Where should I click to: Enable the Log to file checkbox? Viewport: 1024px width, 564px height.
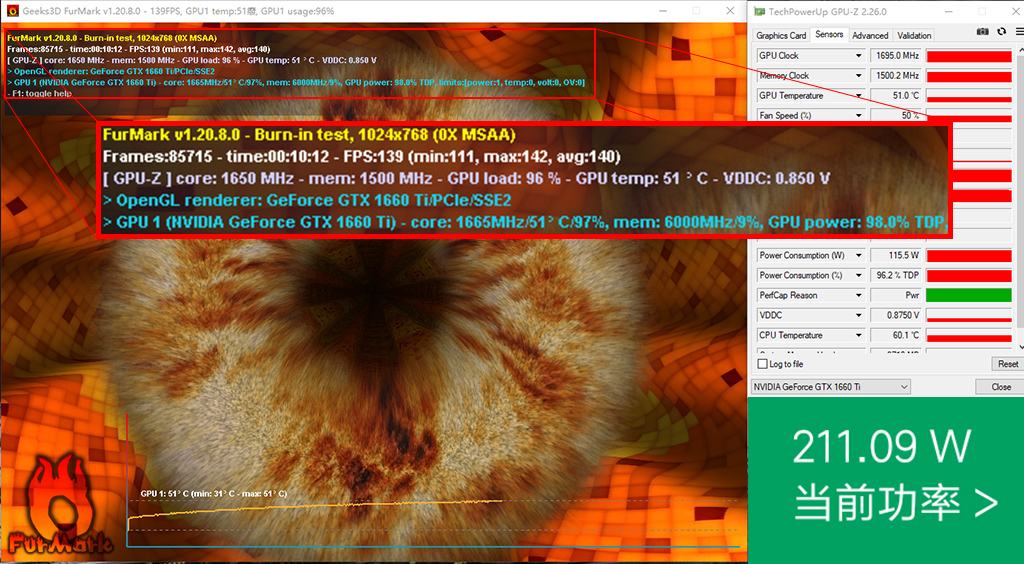pos(762,364)
